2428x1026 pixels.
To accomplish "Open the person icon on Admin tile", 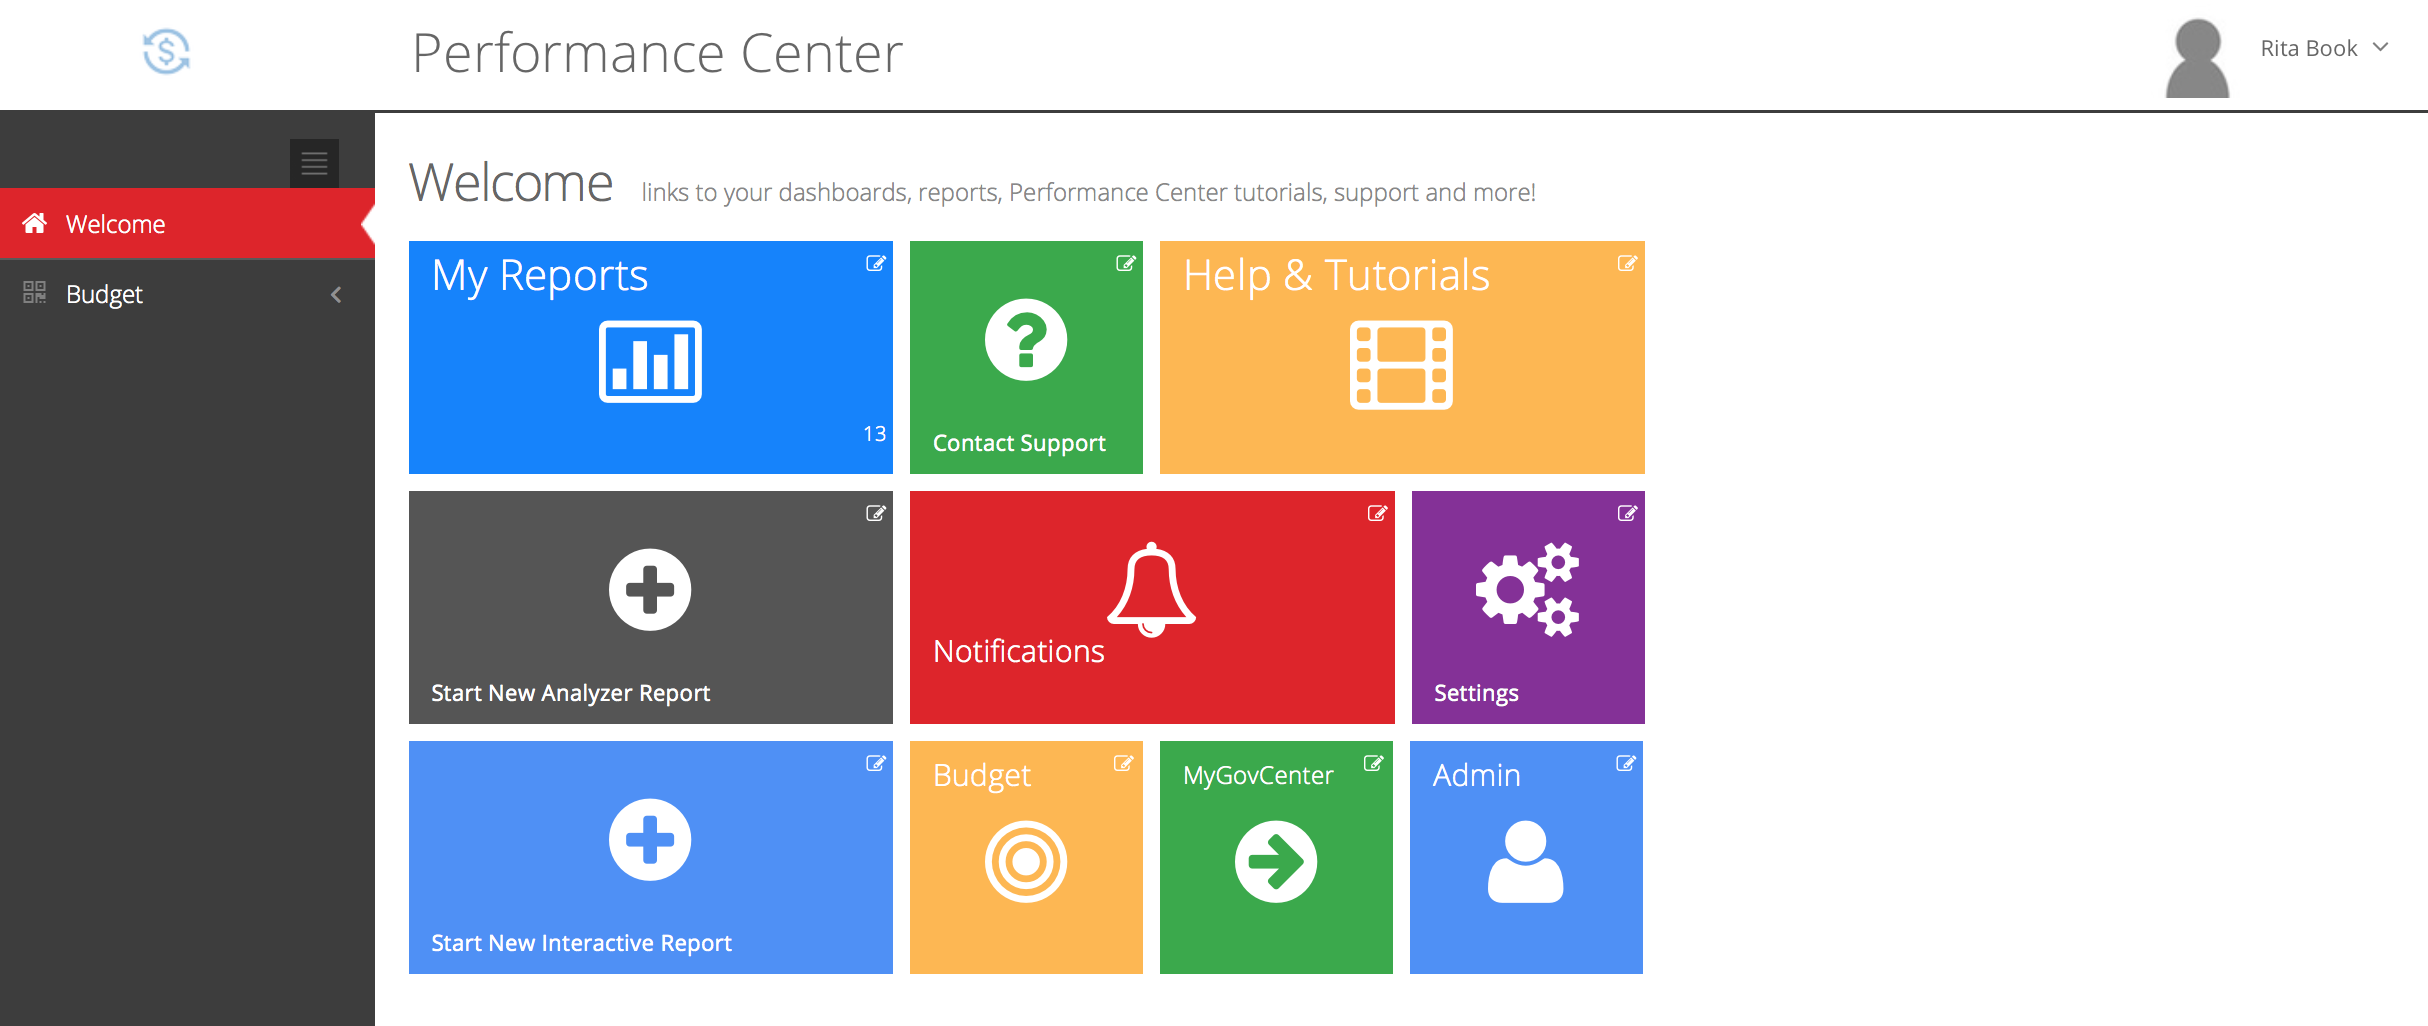I will [x=1525, y=861].
